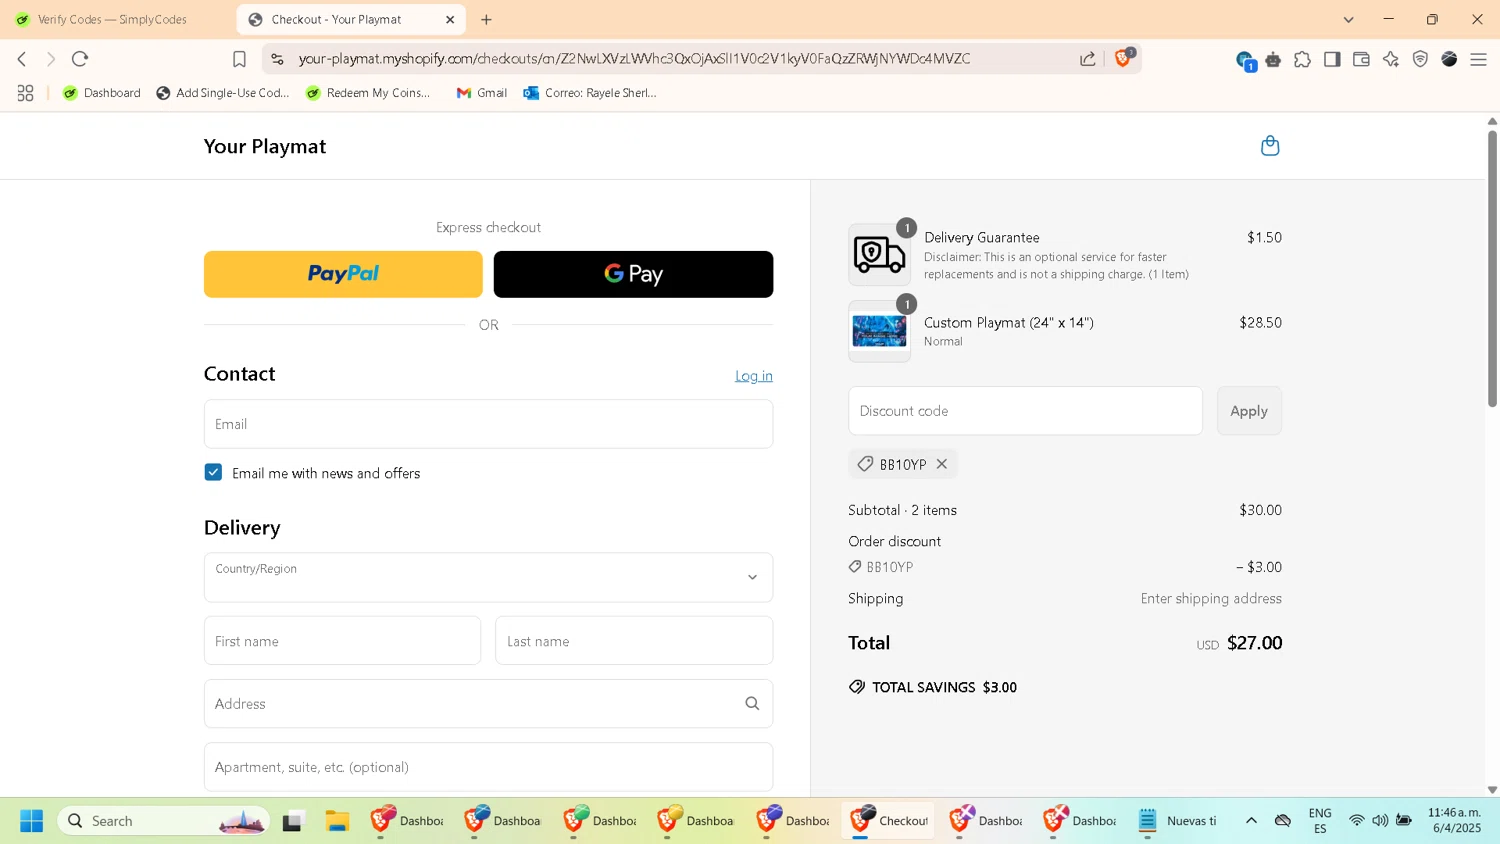The width and height of the screenshot is (1500, 844).
Task: Open File Explorer from the taskbar
Action: [337, 821]
